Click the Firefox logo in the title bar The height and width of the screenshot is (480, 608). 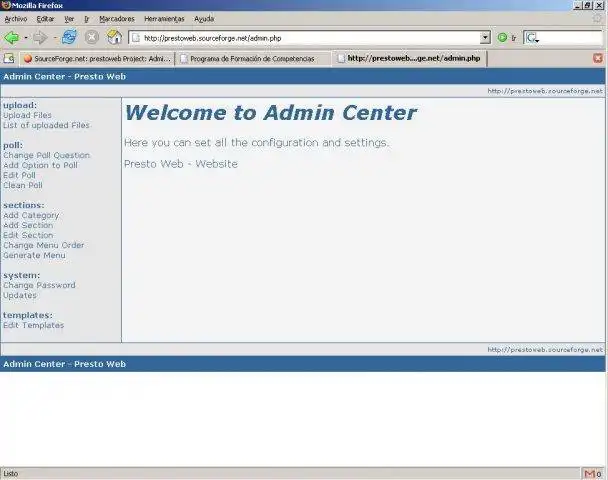click(x=6, y=5)
